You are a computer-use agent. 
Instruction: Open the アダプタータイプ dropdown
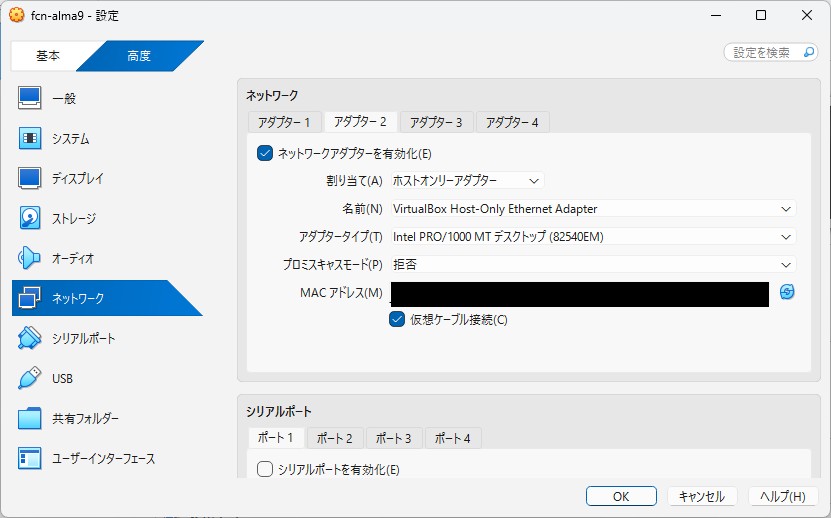pos(593,236)
